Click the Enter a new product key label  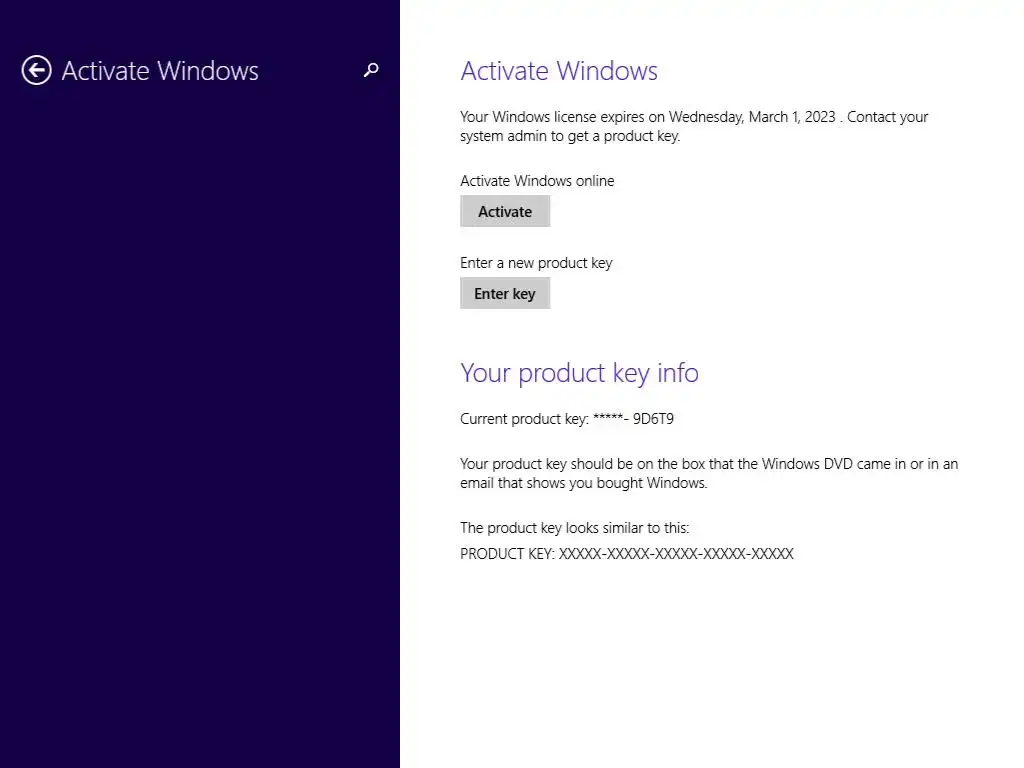536,263
